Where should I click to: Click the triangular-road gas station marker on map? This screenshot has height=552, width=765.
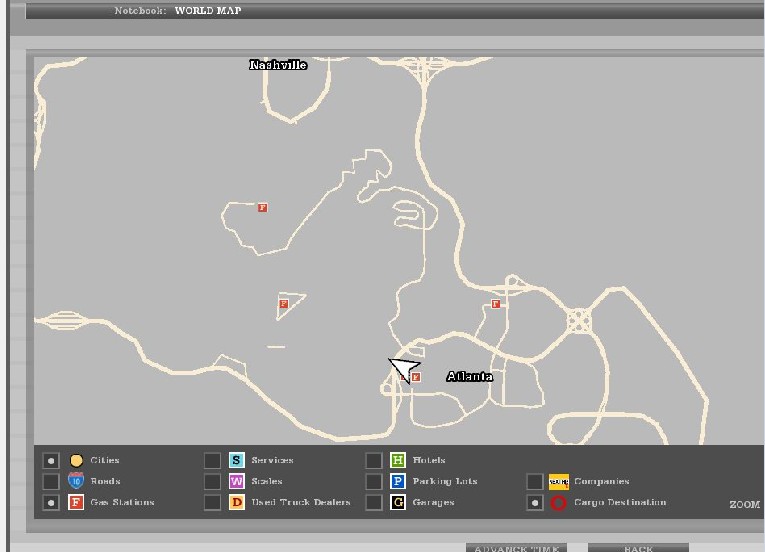click(x=283, y=303)
